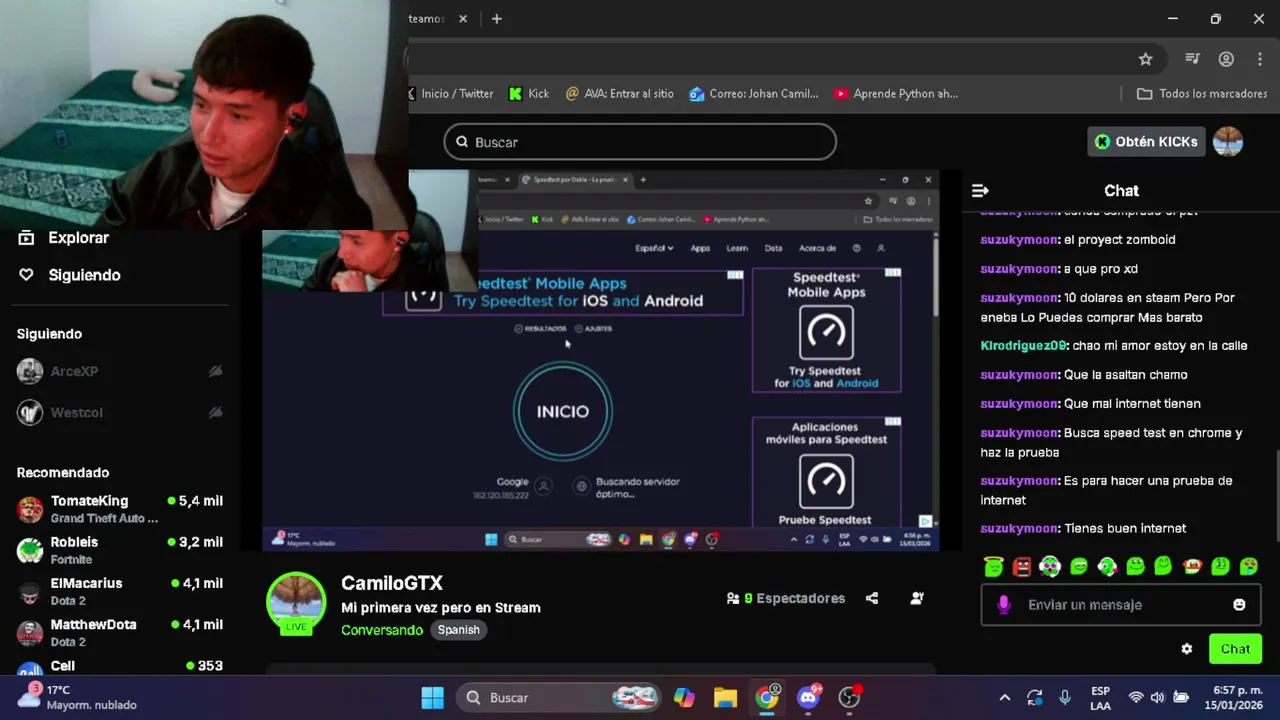The width and height of the screenshot is (1280, 720).
Task: Open recommended channel MatthewDota
Action: [120, 632]
